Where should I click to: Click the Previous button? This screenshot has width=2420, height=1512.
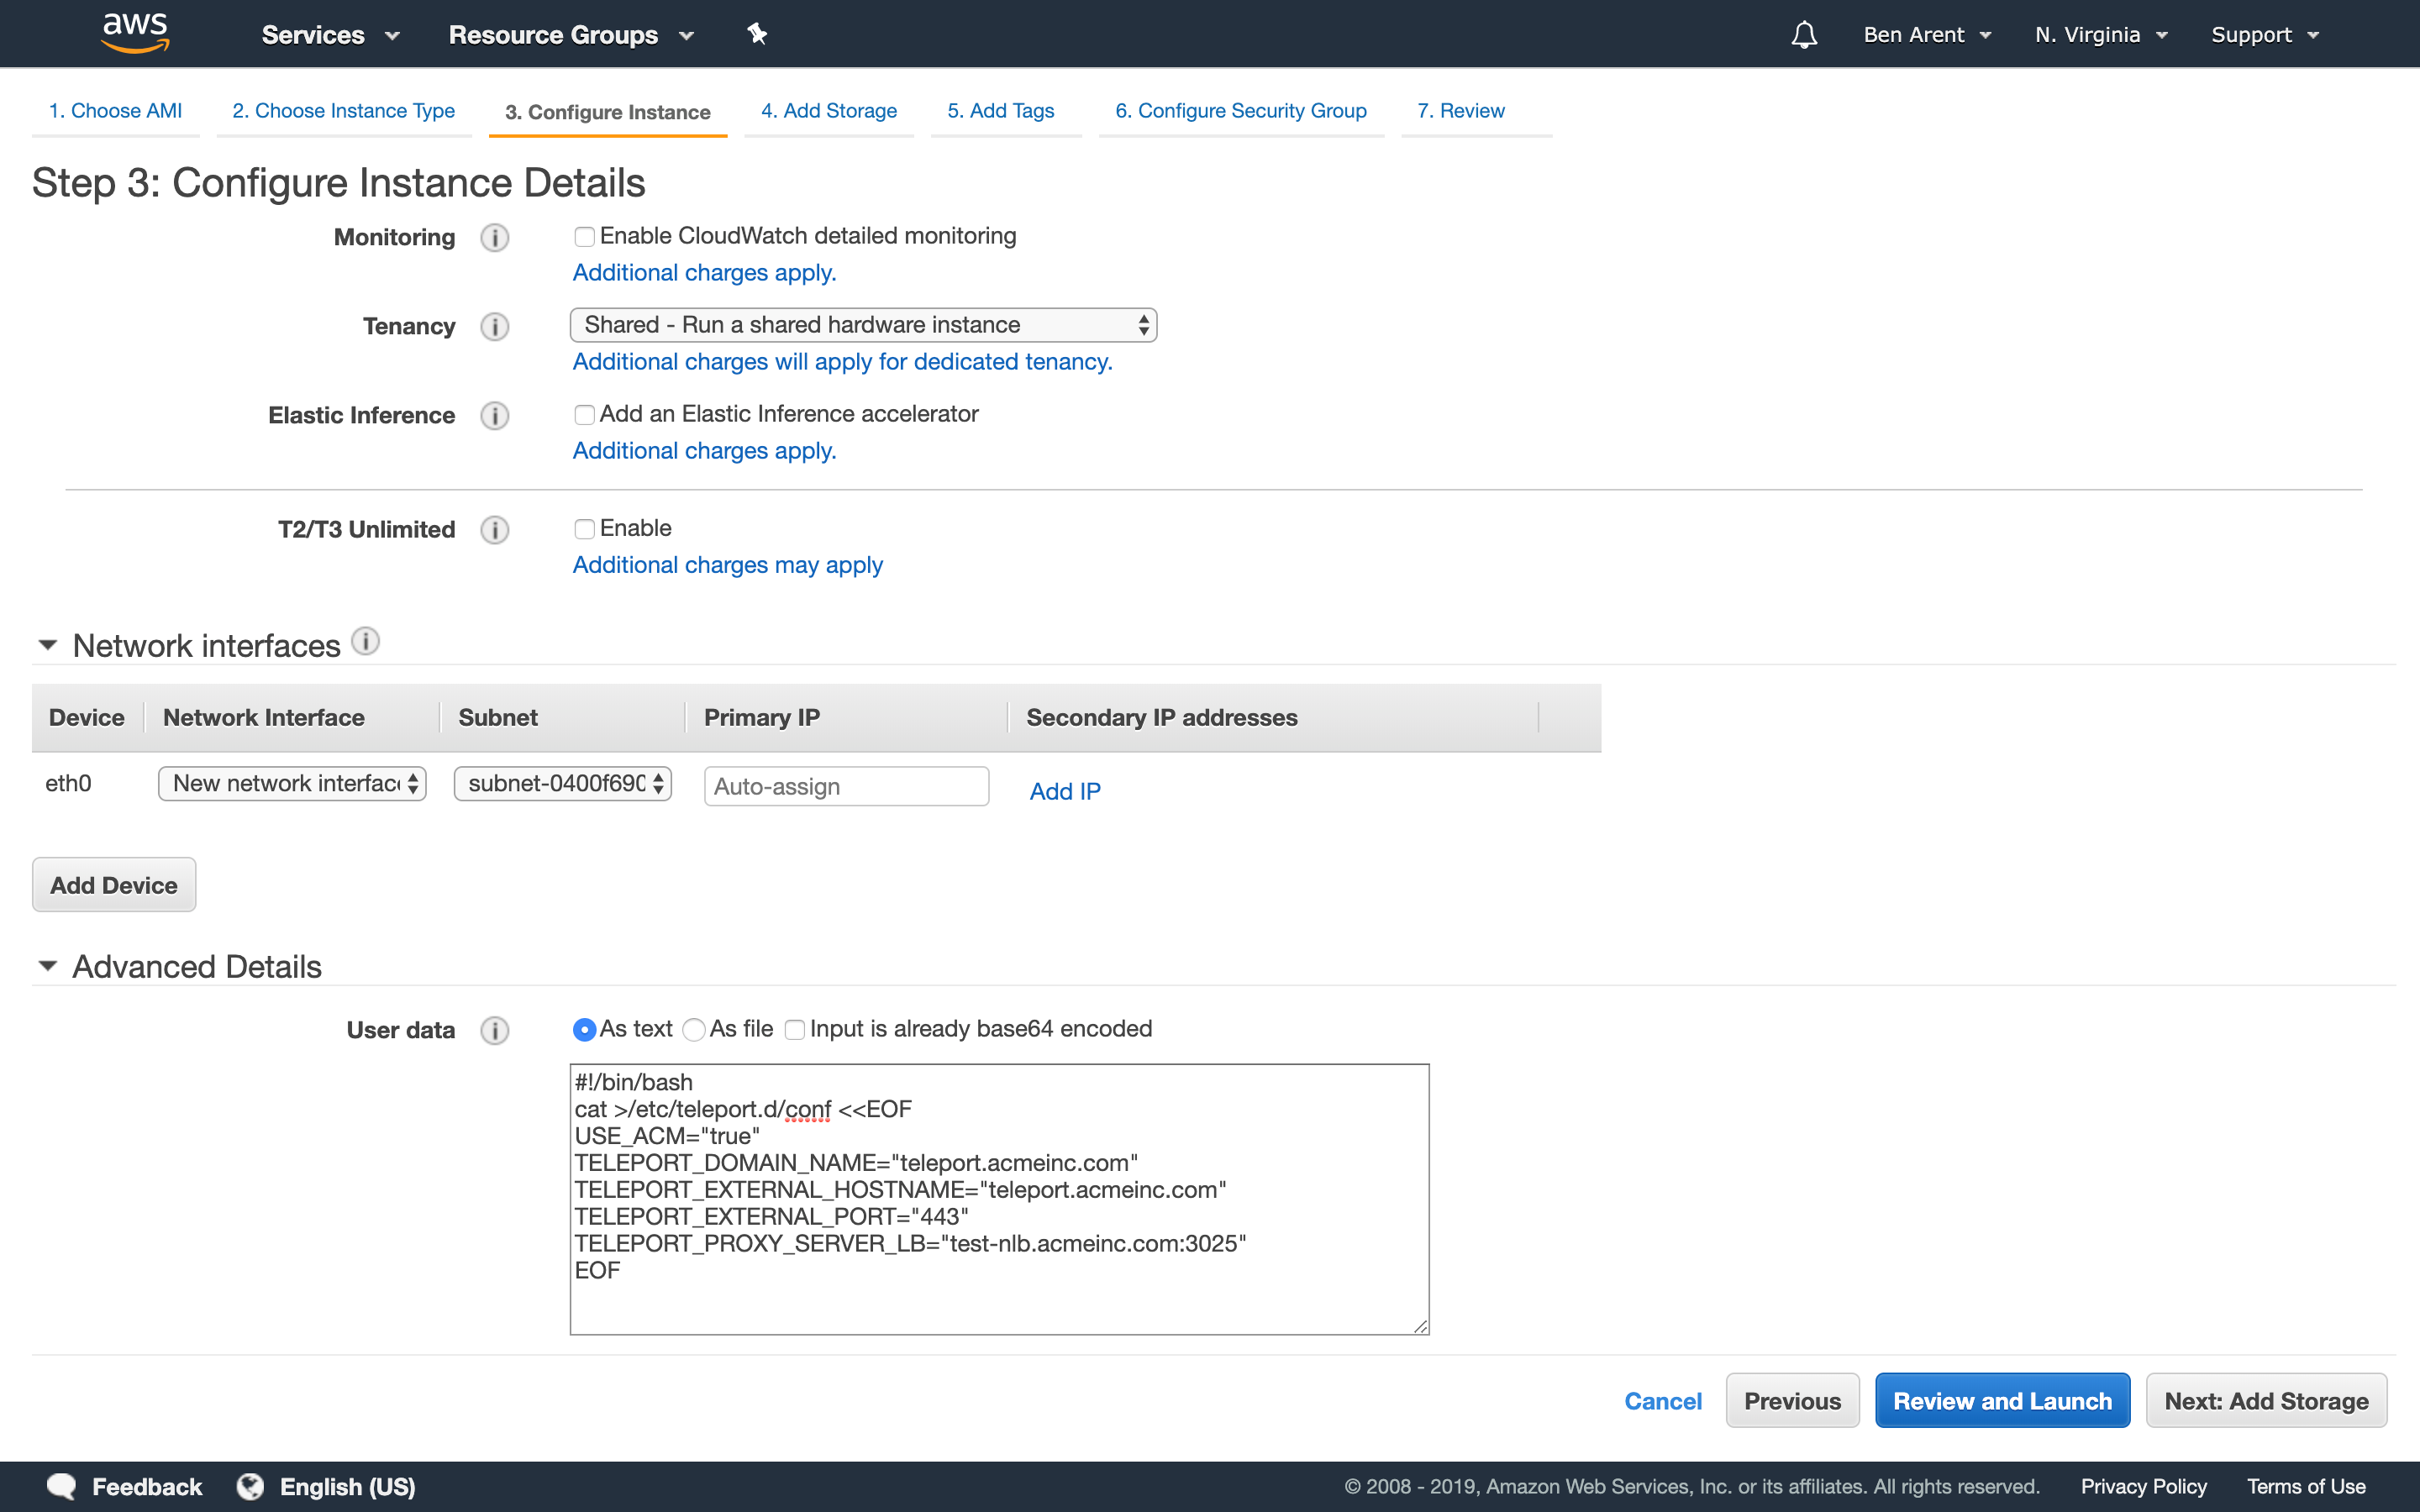pos(1793,1401)
